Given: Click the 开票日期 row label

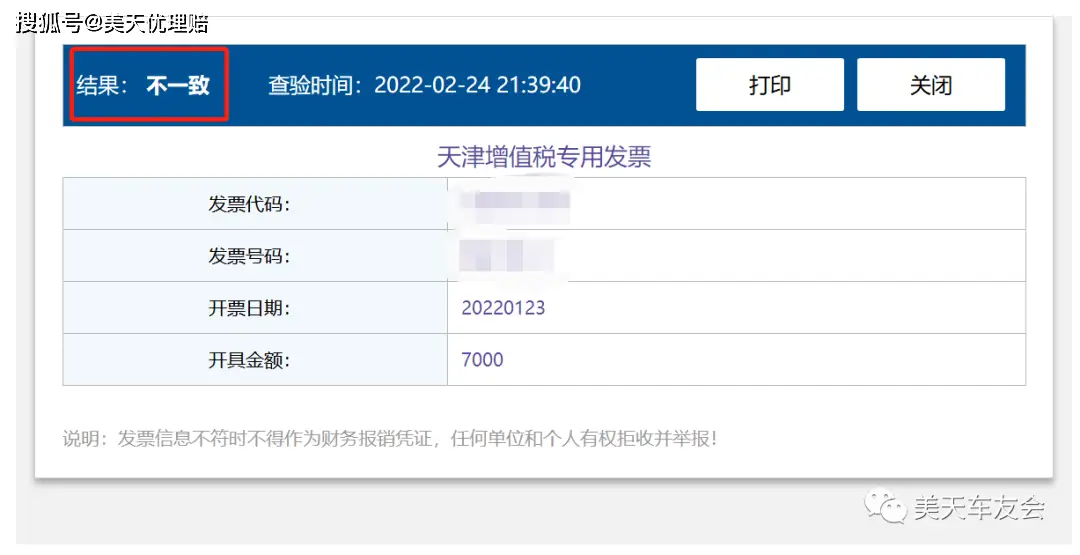Looking at the screenshot, I should 249,308.
